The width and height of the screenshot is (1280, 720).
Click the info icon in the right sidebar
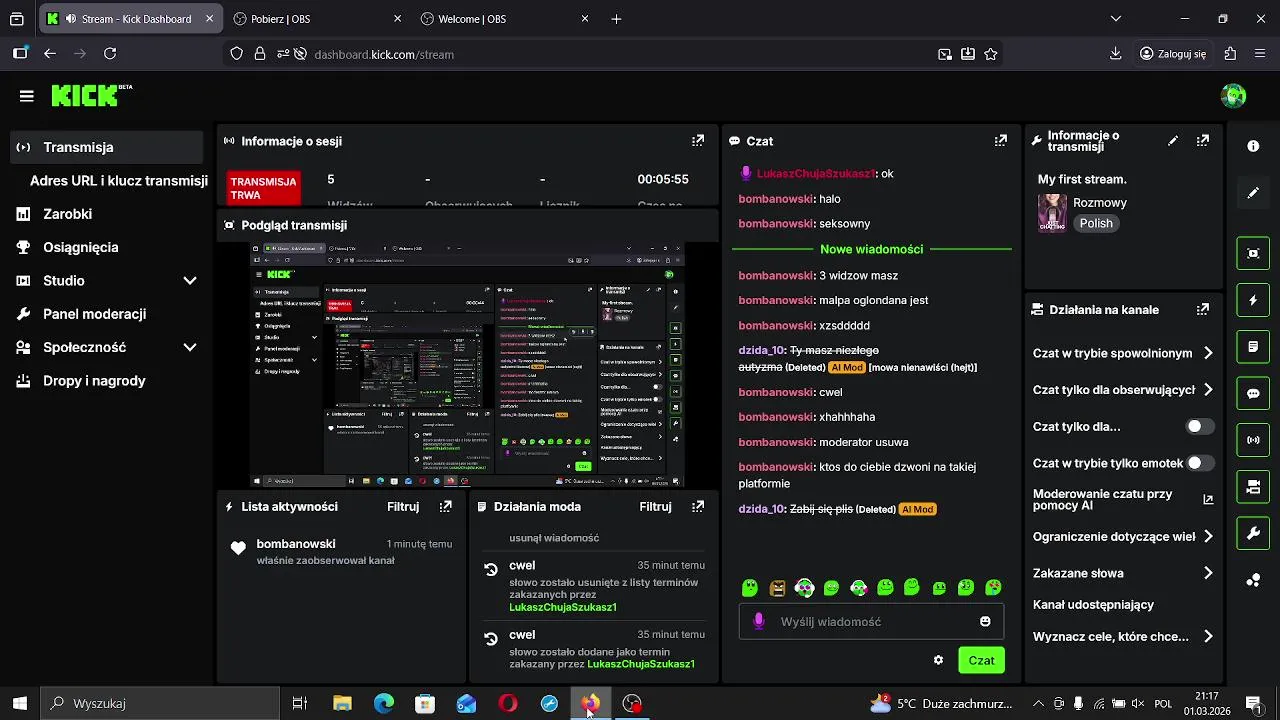pos(1253,146)
